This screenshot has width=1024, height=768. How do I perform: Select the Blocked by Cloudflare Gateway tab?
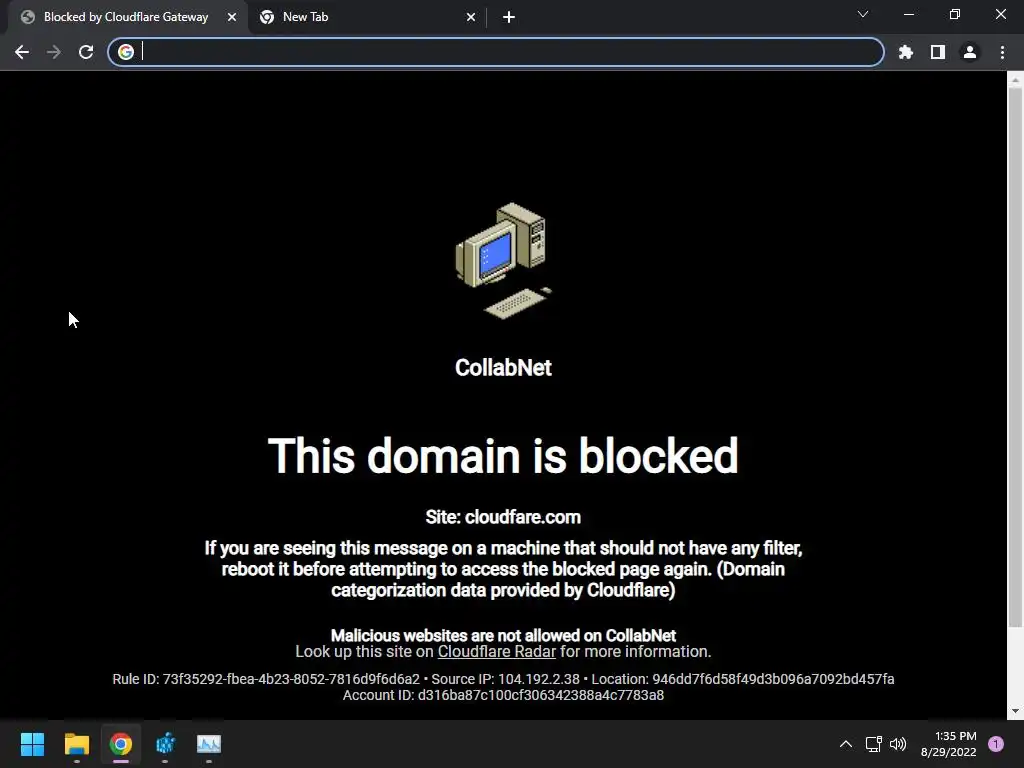[x=127, y=17]
